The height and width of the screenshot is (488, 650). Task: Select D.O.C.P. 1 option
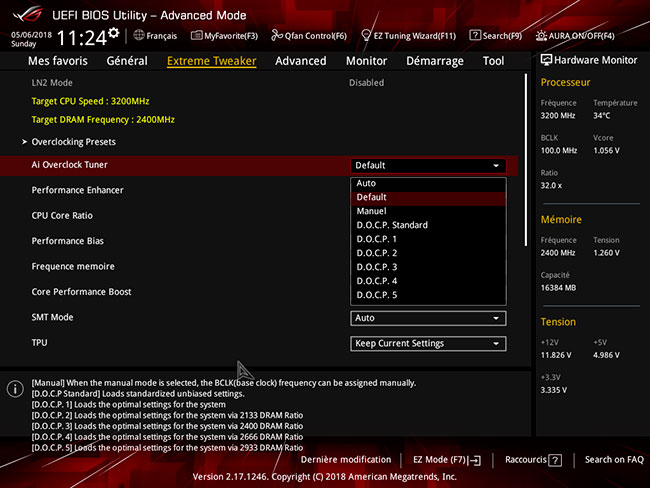(428, 239)
